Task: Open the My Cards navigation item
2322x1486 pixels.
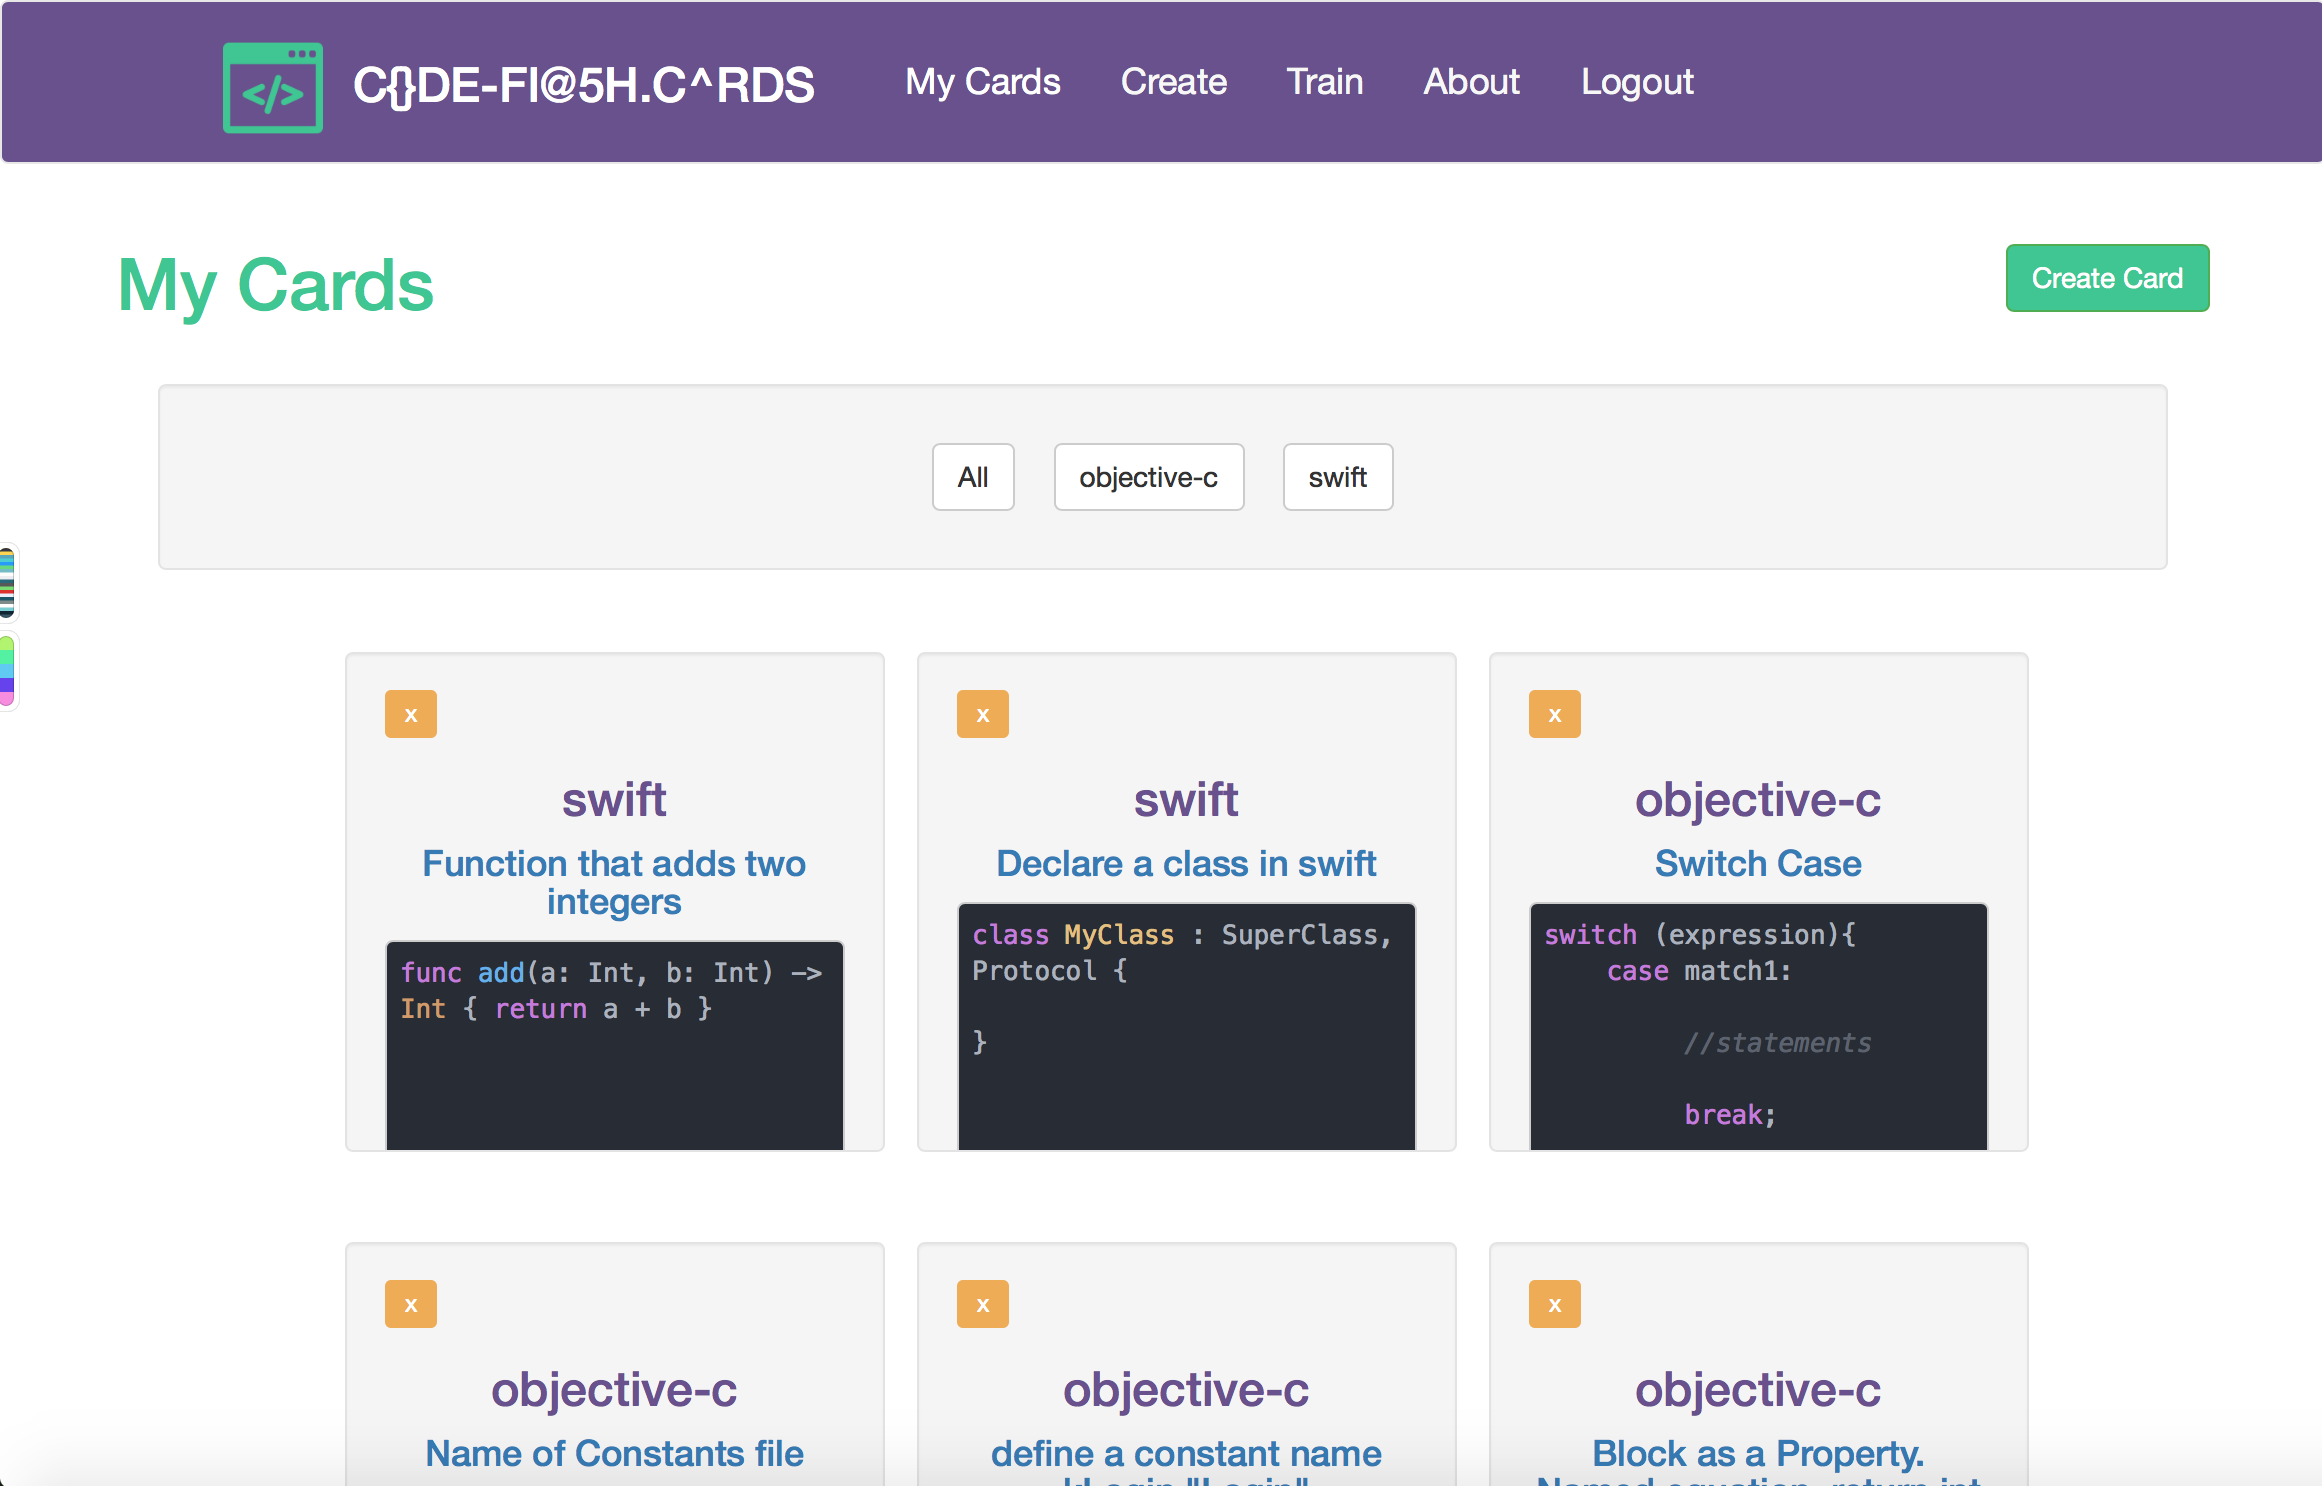Action: coord(982,82)
